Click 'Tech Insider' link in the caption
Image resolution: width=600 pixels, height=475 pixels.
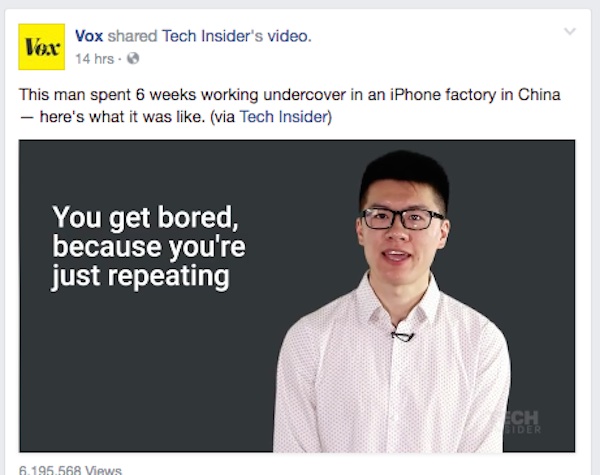coord(284,117)
